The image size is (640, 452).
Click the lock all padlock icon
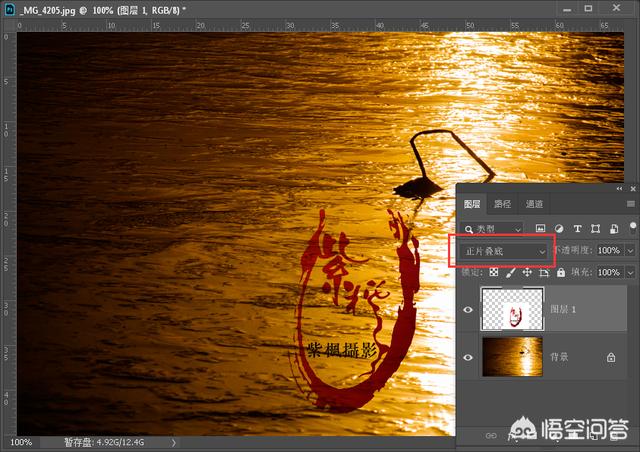coord(560,272)
